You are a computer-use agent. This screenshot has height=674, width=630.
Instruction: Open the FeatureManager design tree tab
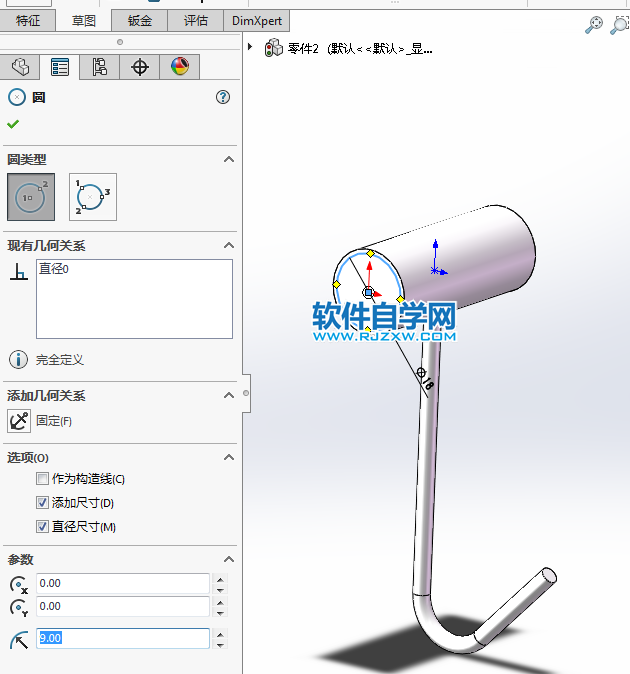pos(20,67)
